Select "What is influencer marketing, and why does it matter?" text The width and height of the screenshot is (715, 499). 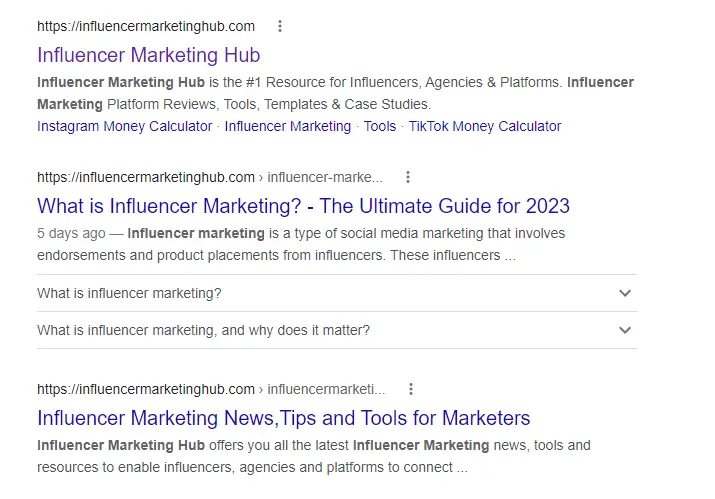coord(203,330)
